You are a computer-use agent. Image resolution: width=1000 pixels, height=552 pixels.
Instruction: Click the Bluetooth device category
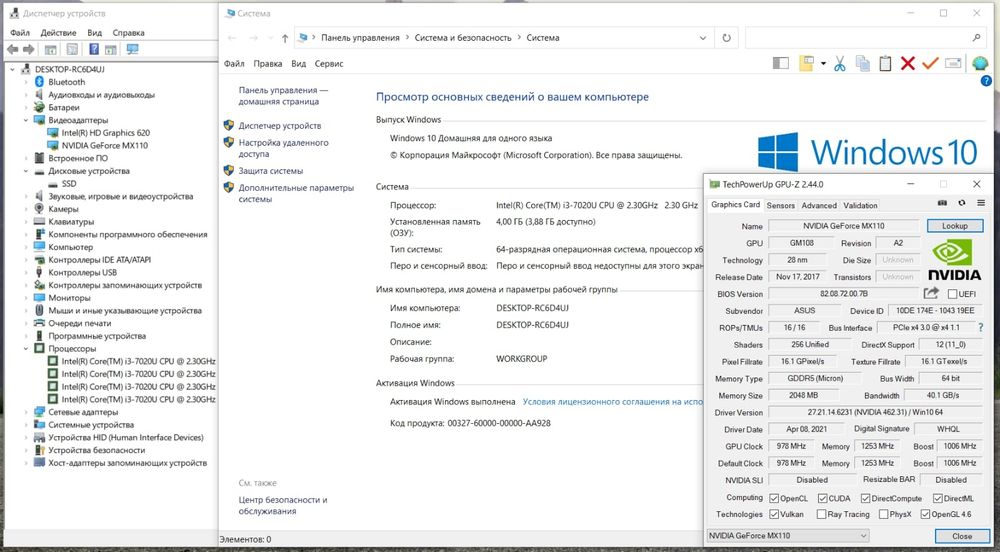click(x=66, y=82)
